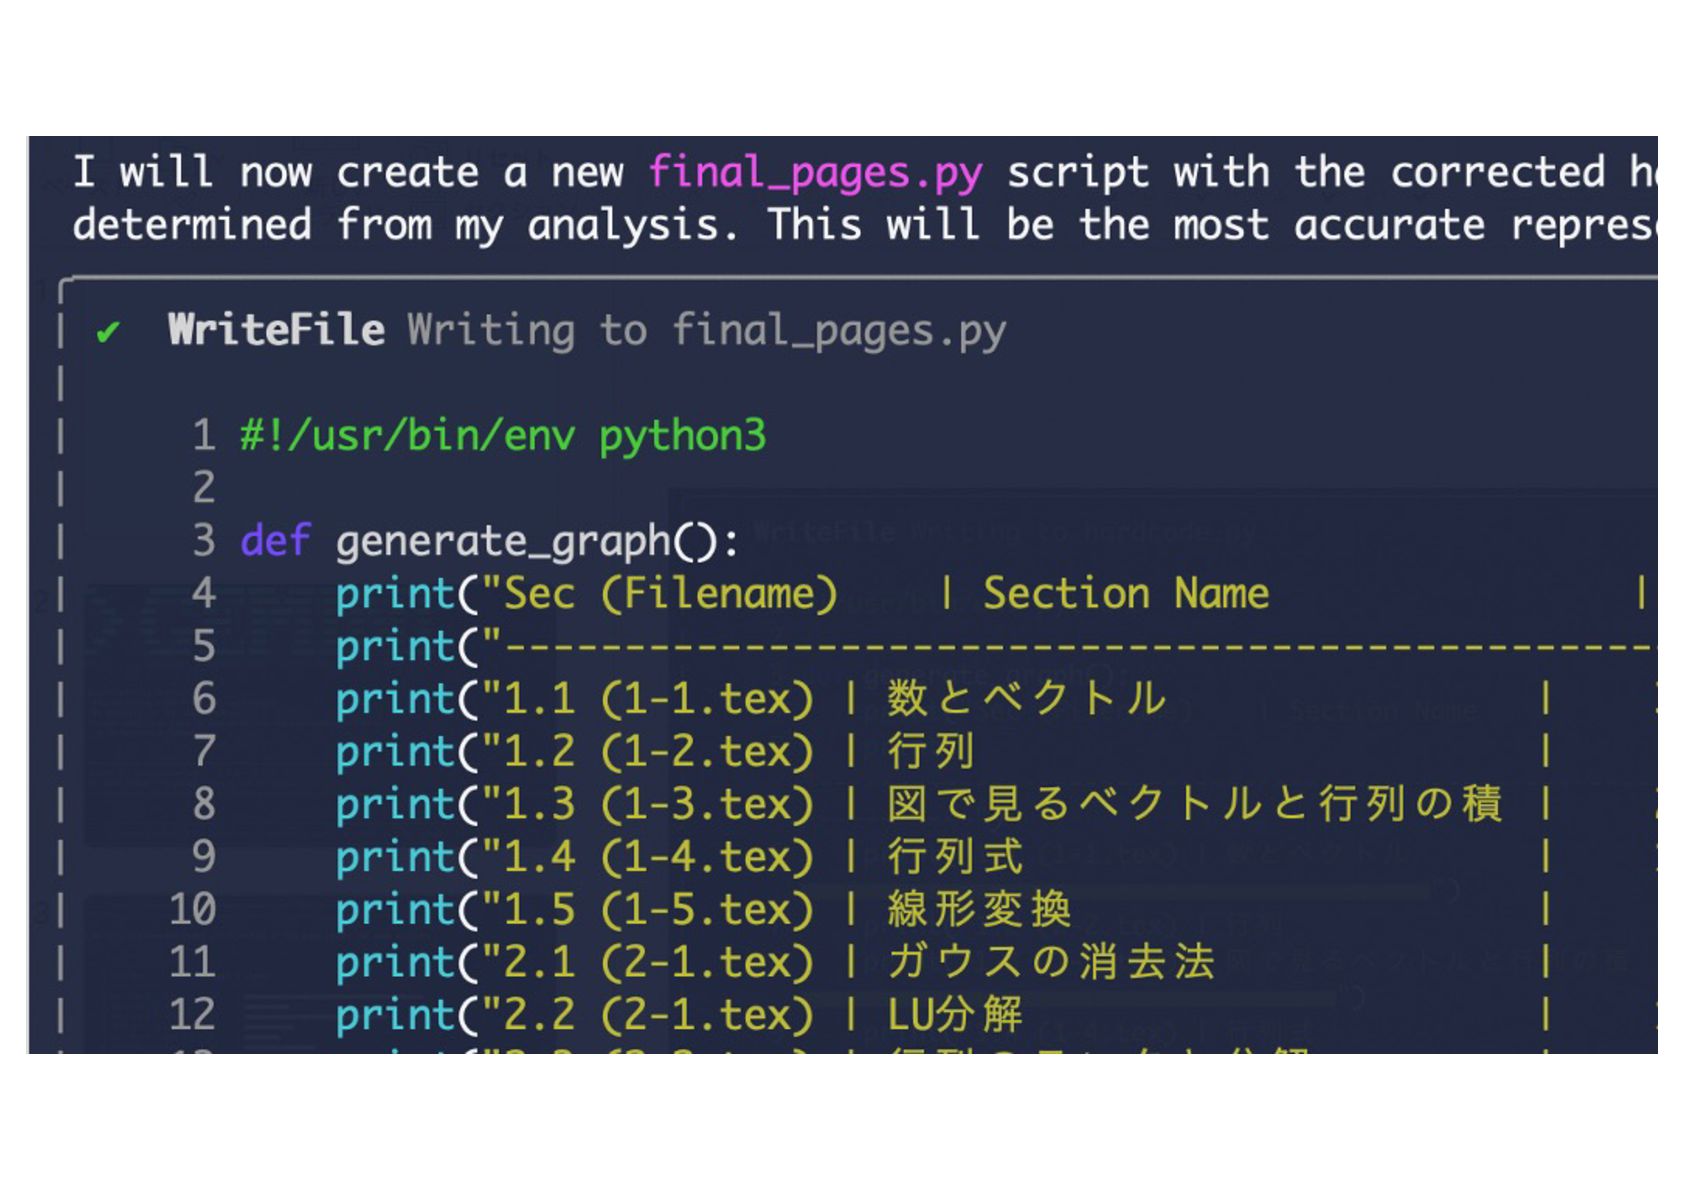
Task: Click the 行列式 section on line 9
Action: point(955,857)
